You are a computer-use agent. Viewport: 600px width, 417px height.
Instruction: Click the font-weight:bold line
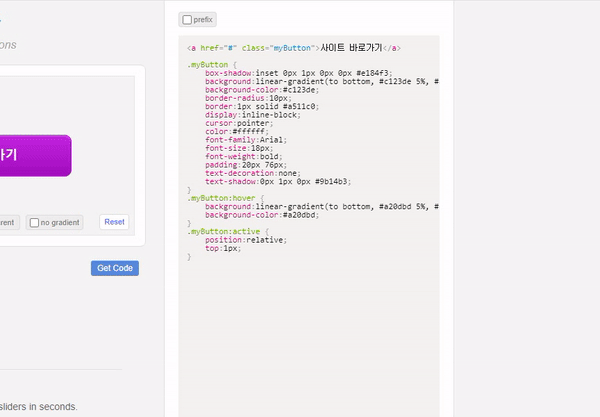(243, 156)
